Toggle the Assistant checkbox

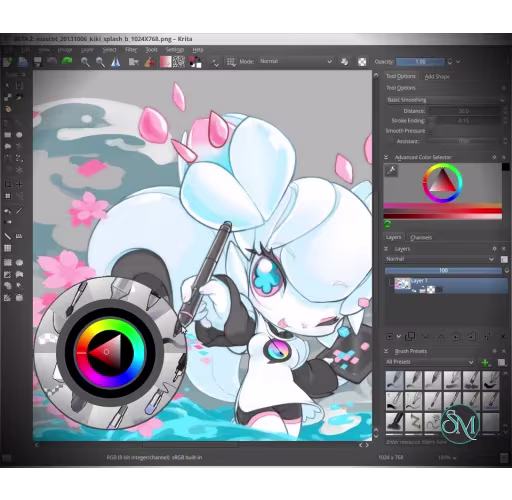point(390,141)
